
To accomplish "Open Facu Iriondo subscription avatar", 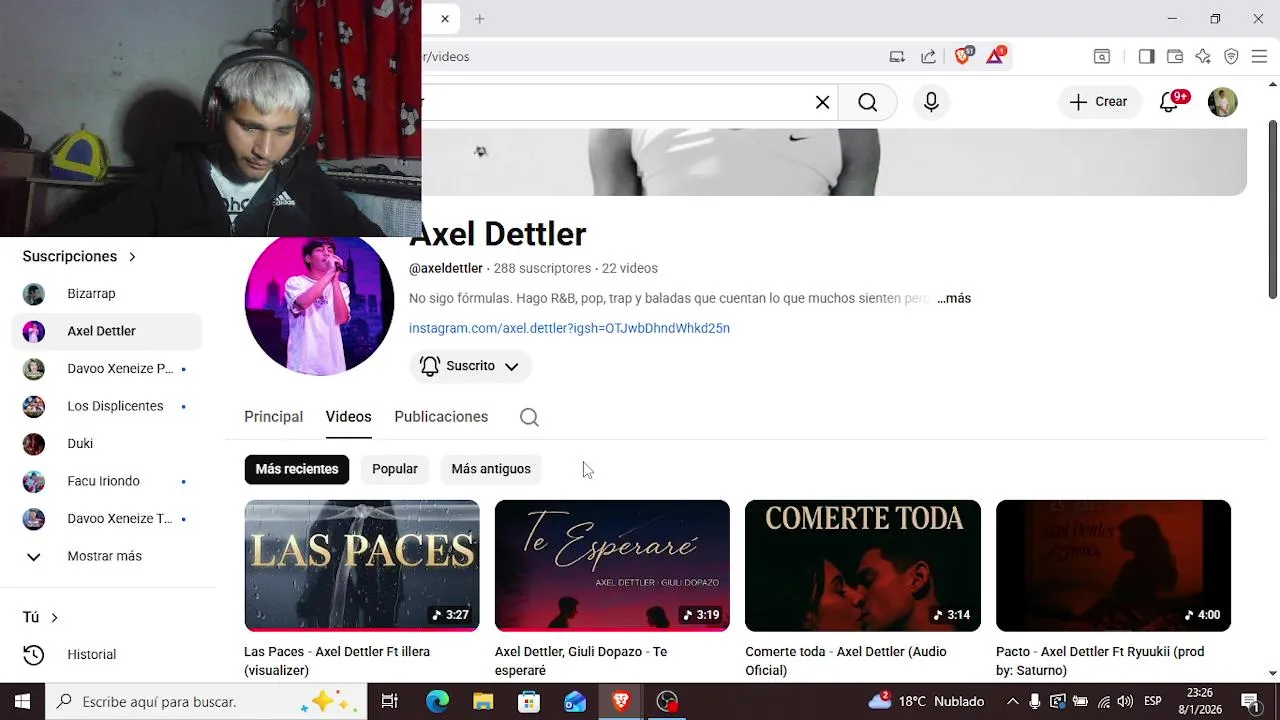I will [34, 481].
